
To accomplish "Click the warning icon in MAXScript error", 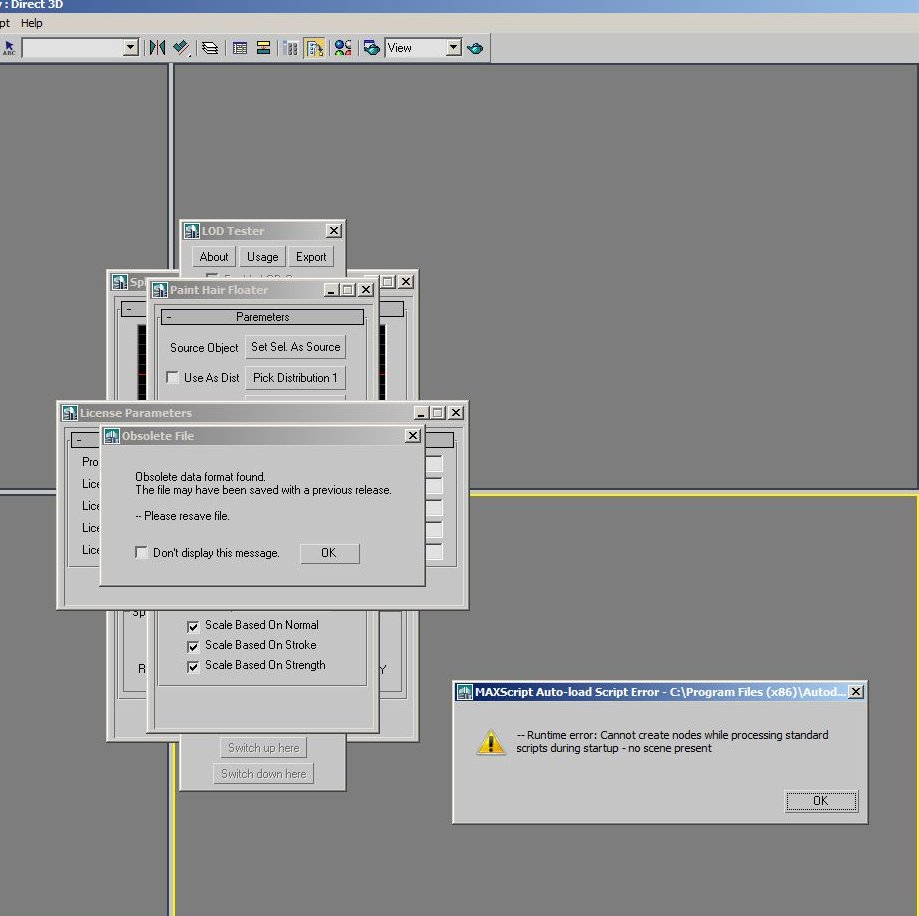I will point(491,743).
